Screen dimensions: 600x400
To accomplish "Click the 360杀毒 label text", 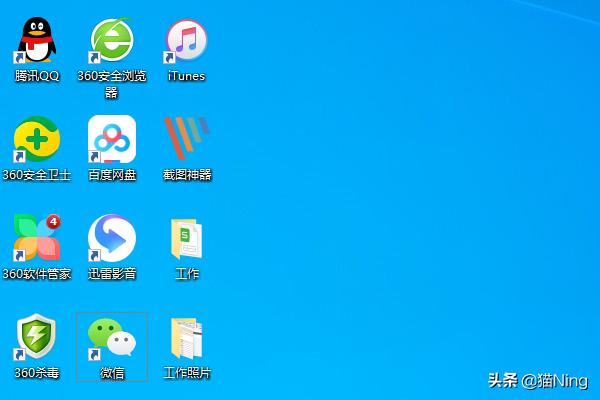I will coord(37,372).
